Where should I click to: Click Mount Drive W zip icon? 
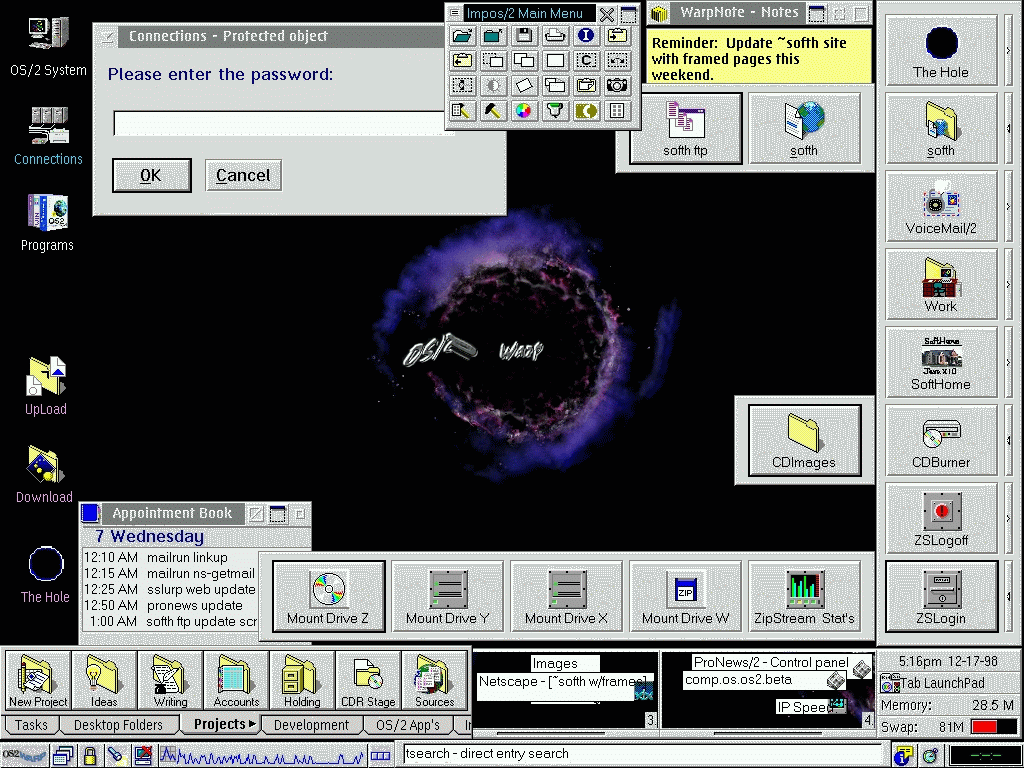[685, 596]
